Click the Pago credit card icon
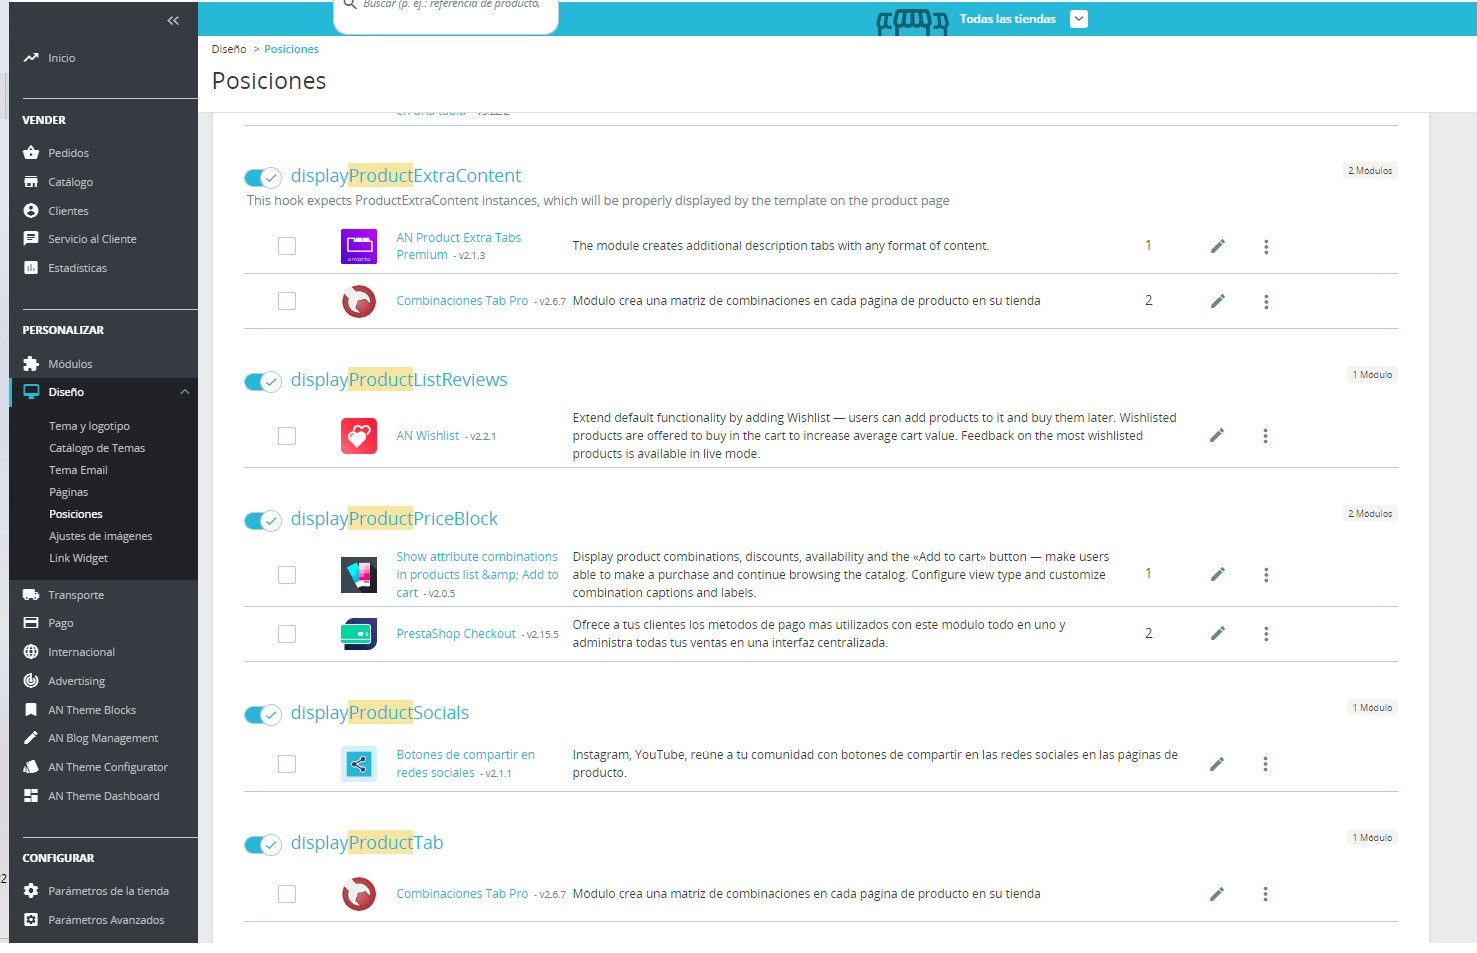This screenshot has width=1477, height=953. tap(31, 623)
